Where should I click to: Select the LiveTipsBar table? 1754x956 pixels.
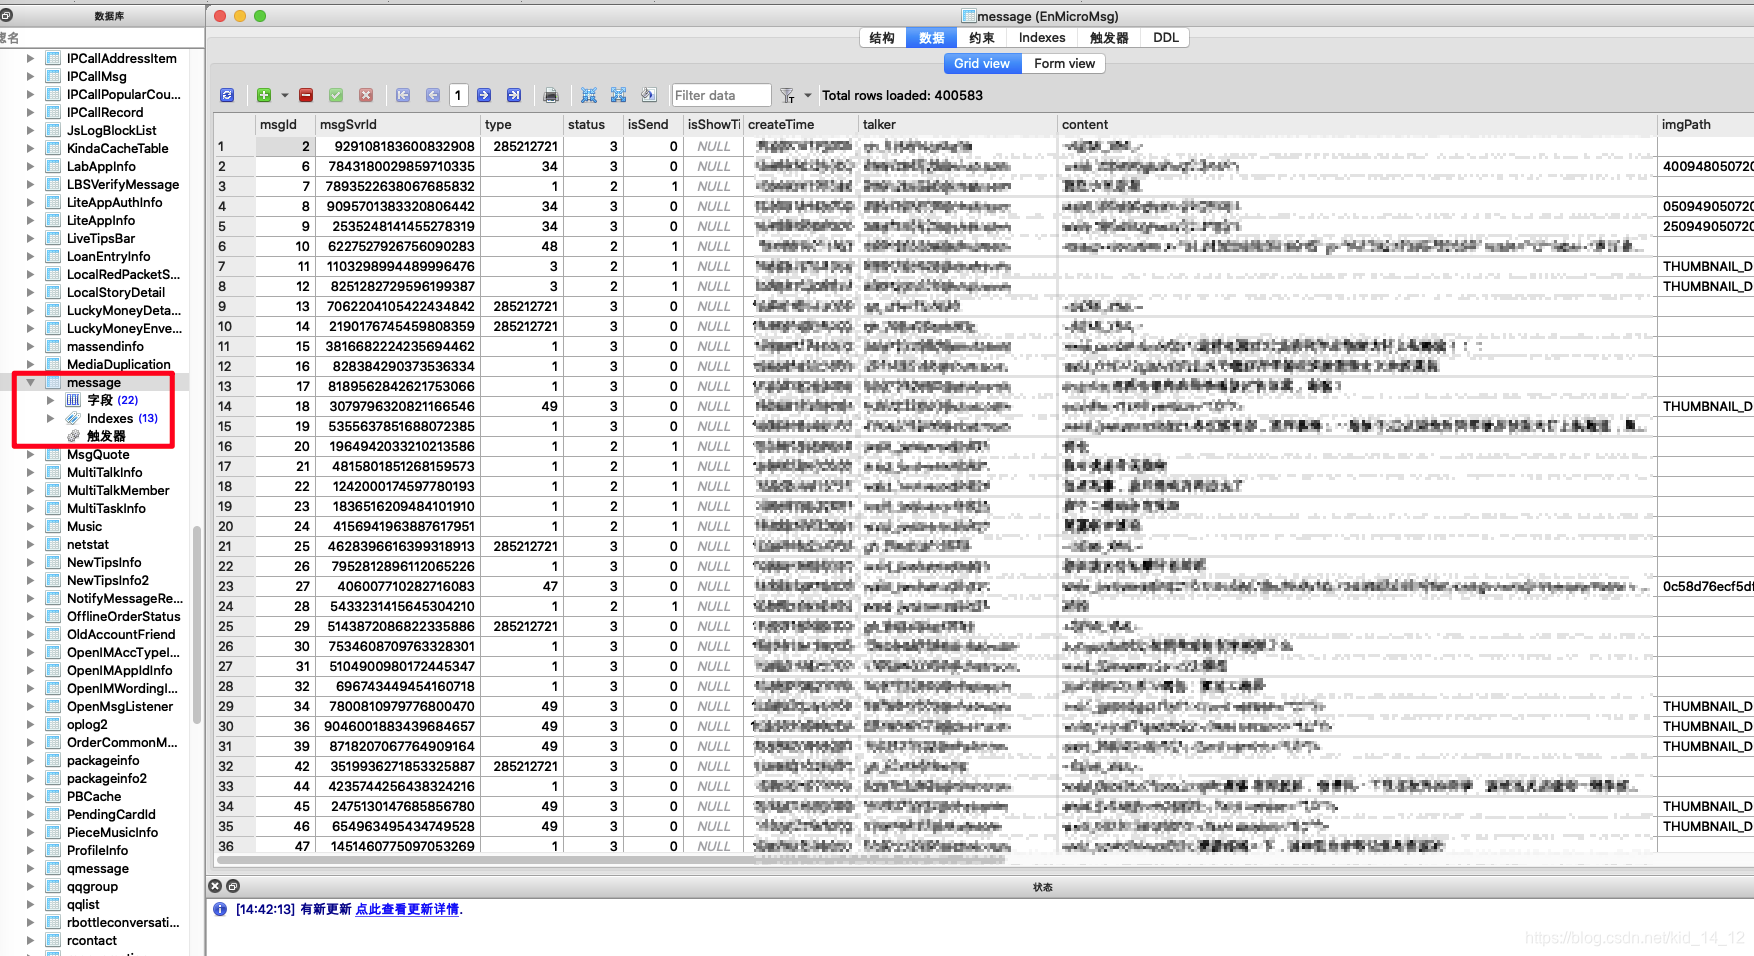click(101, 239)
